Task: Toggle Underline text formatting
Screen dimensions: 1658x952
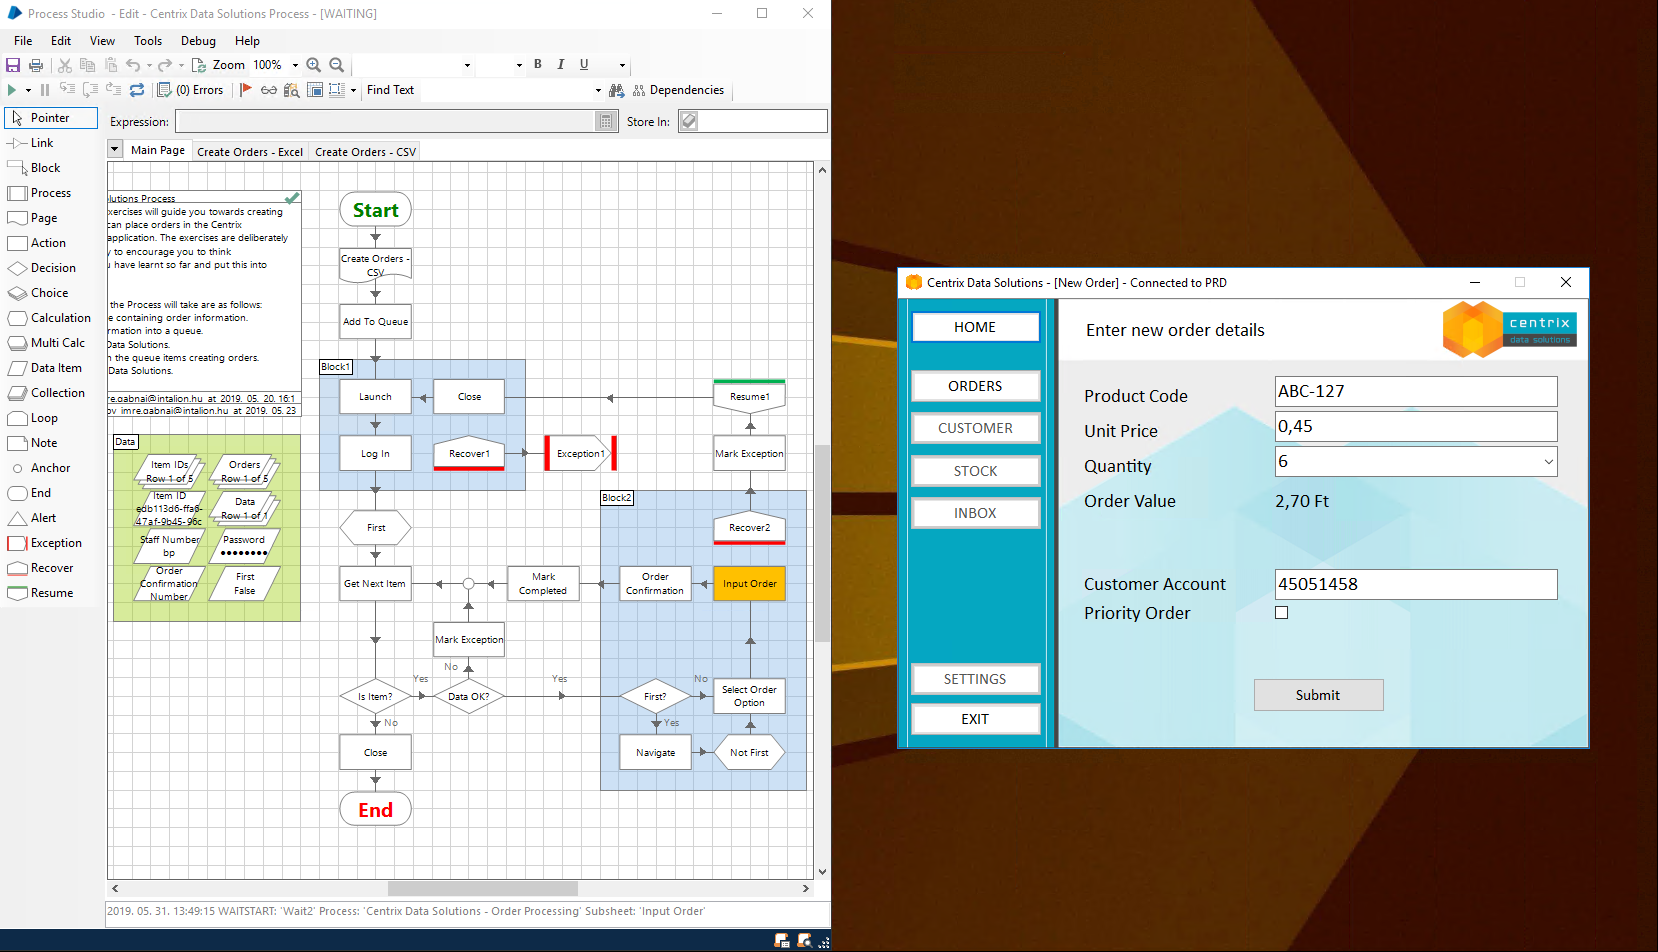Action: (584, 64)
